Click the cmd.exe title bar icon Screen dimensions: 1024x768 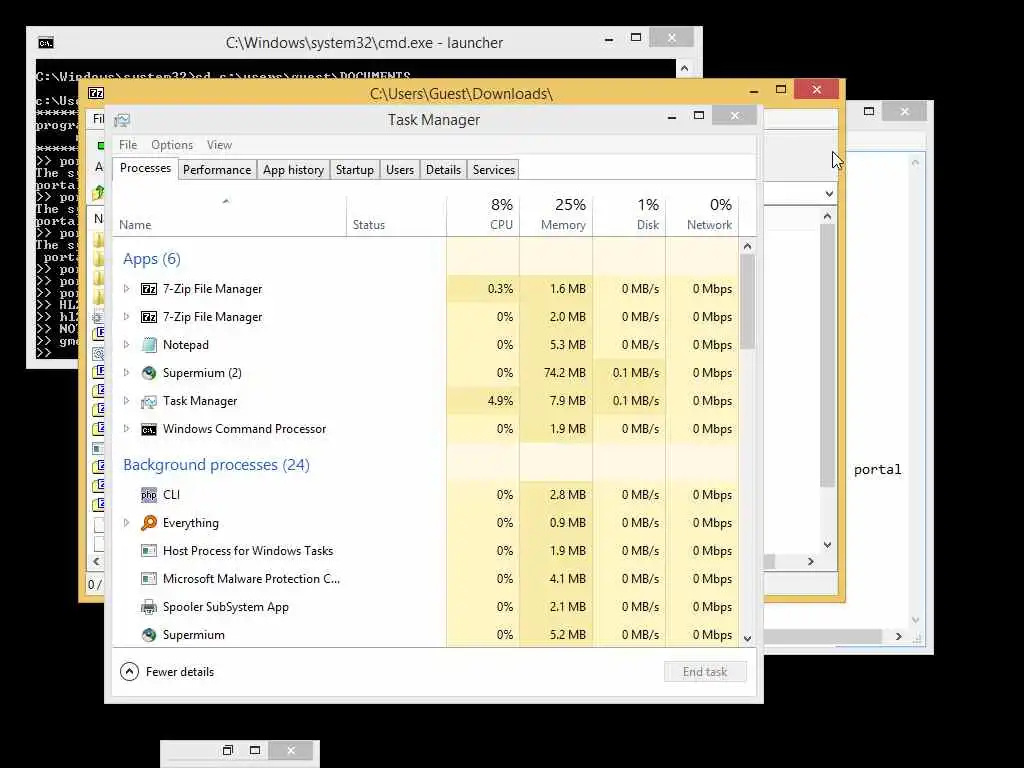pyautogui.click(x=46, y=43)
